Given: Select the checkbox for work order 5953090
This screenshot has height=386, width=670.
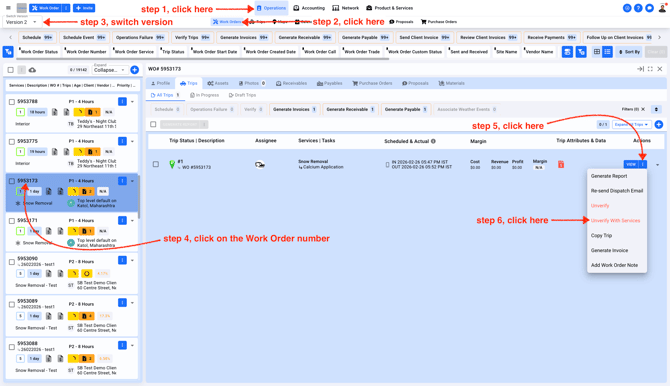Looking at the screenshot, I should [12, 262].
